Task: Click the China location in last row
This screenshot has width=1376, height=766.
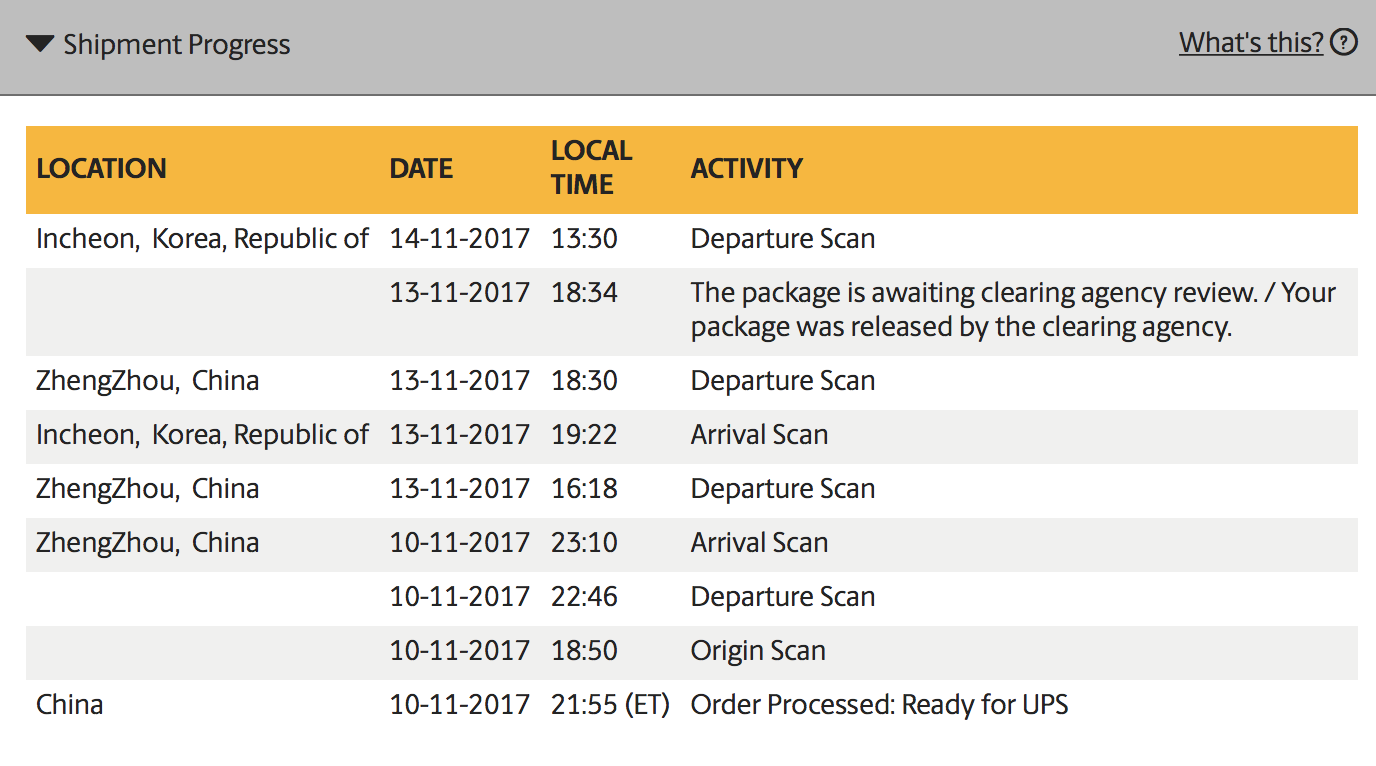Action: [x=70, y=705]
